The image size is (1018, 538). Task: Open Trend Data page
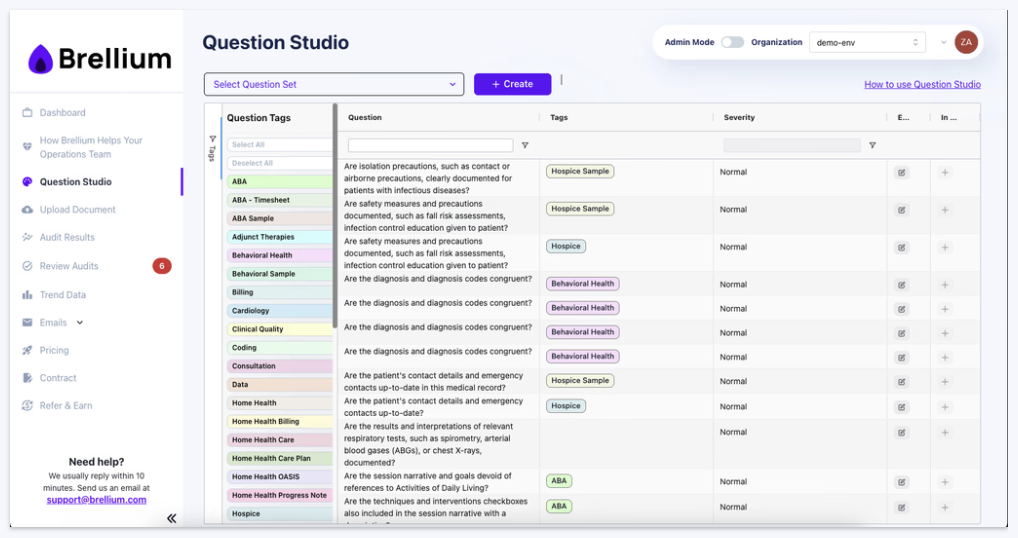[x=62, y=295]
